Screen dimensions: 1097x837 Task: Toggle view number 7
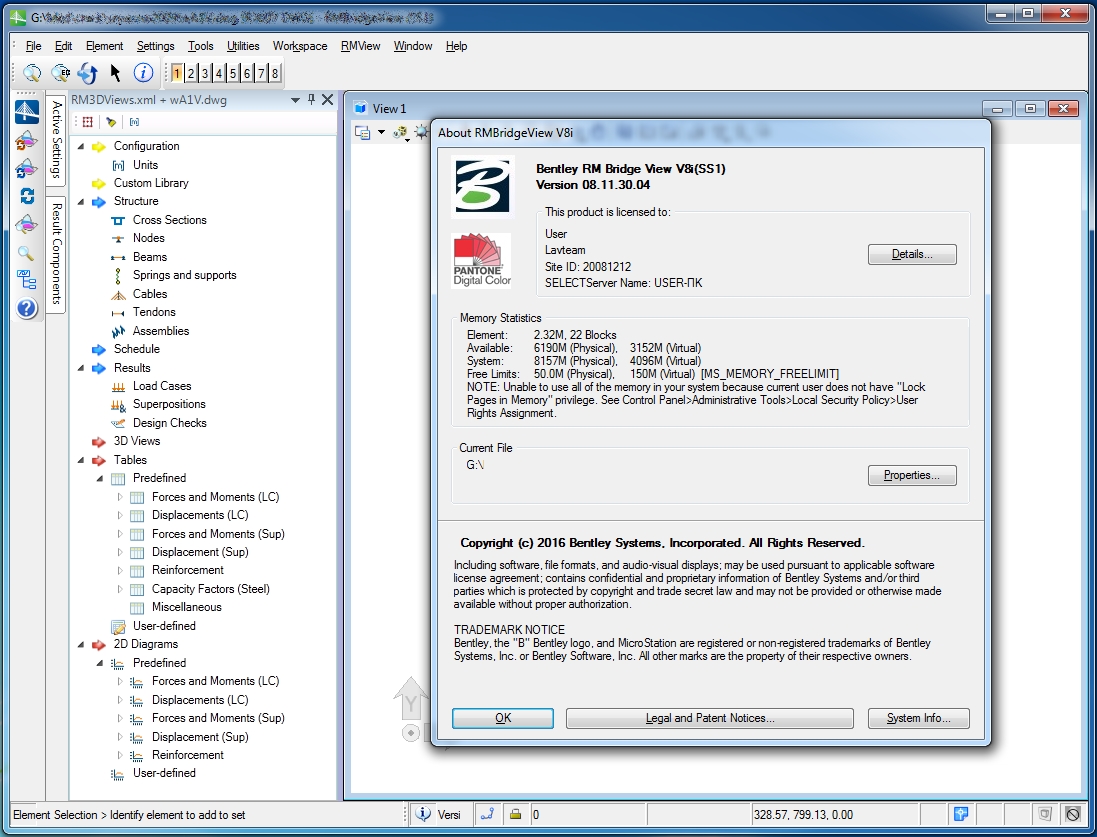click(x=261, y=73)
